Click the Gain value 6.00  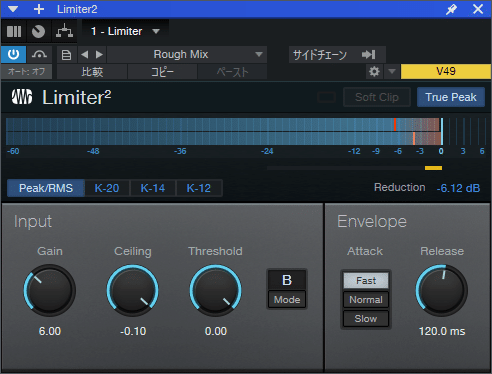[x=50, y=331]
